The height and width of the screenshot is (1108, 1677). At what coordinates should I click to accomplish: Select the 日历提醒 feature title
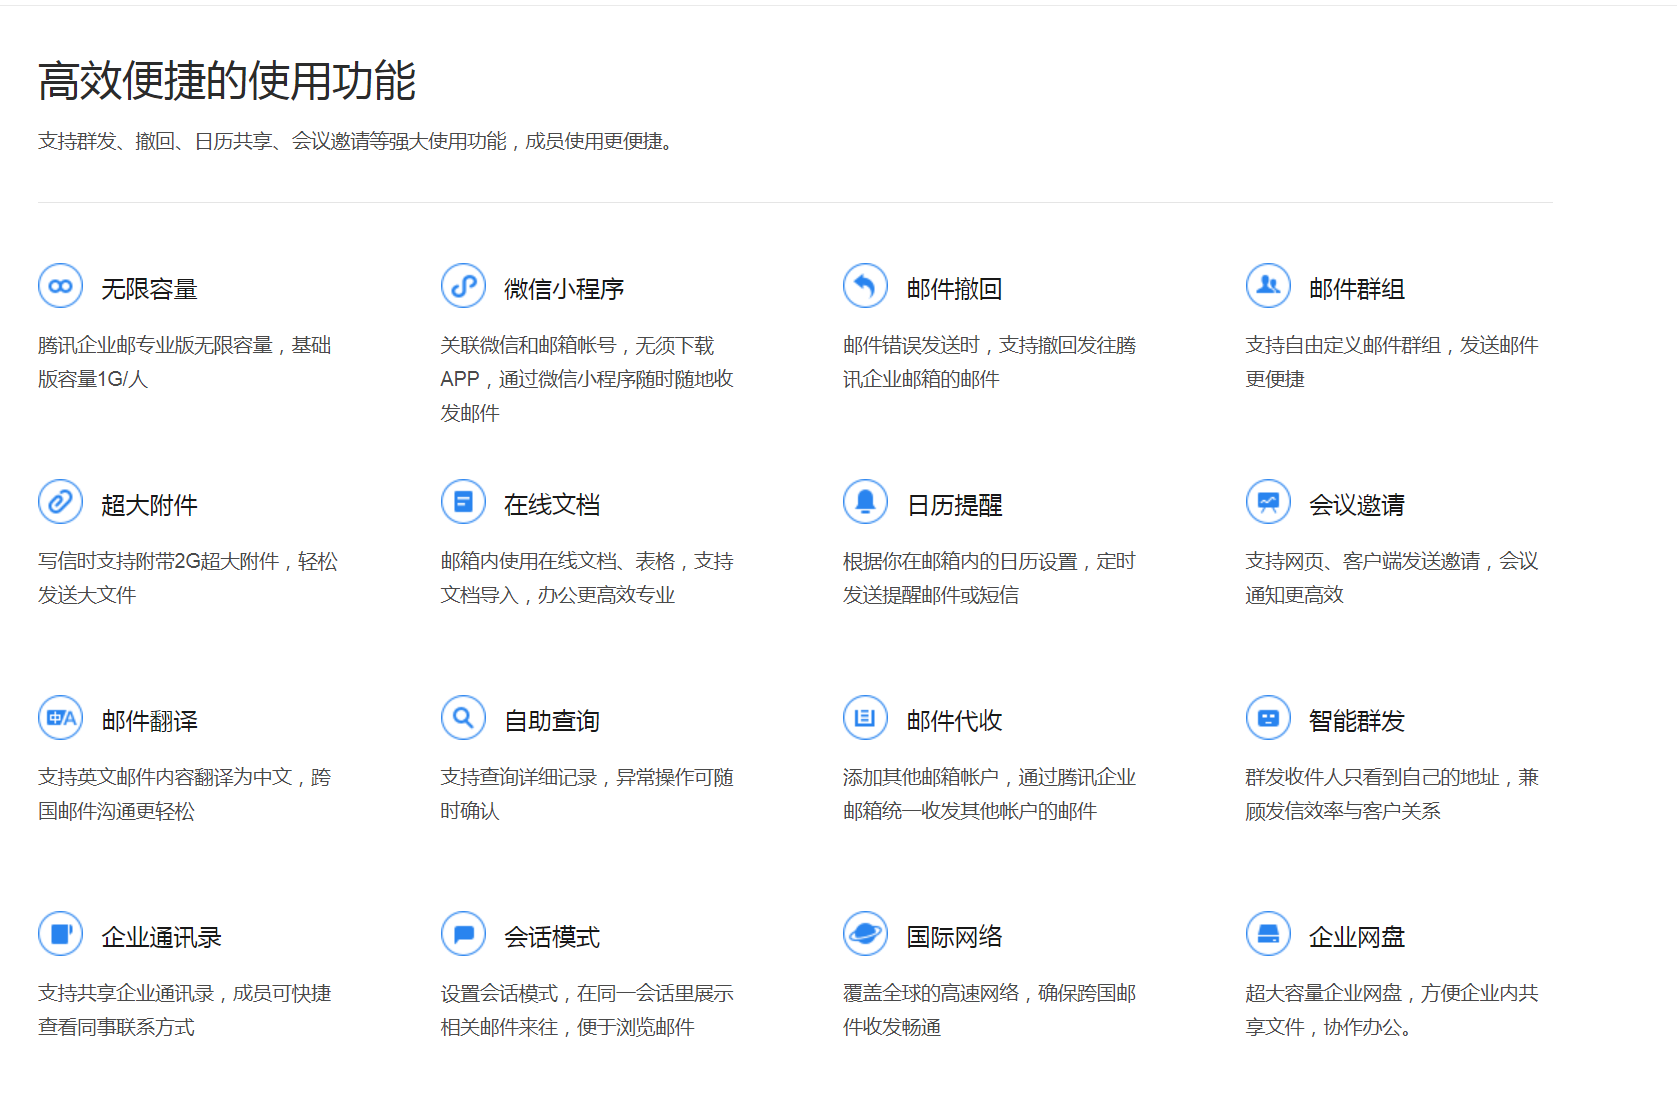pos(954,505)
